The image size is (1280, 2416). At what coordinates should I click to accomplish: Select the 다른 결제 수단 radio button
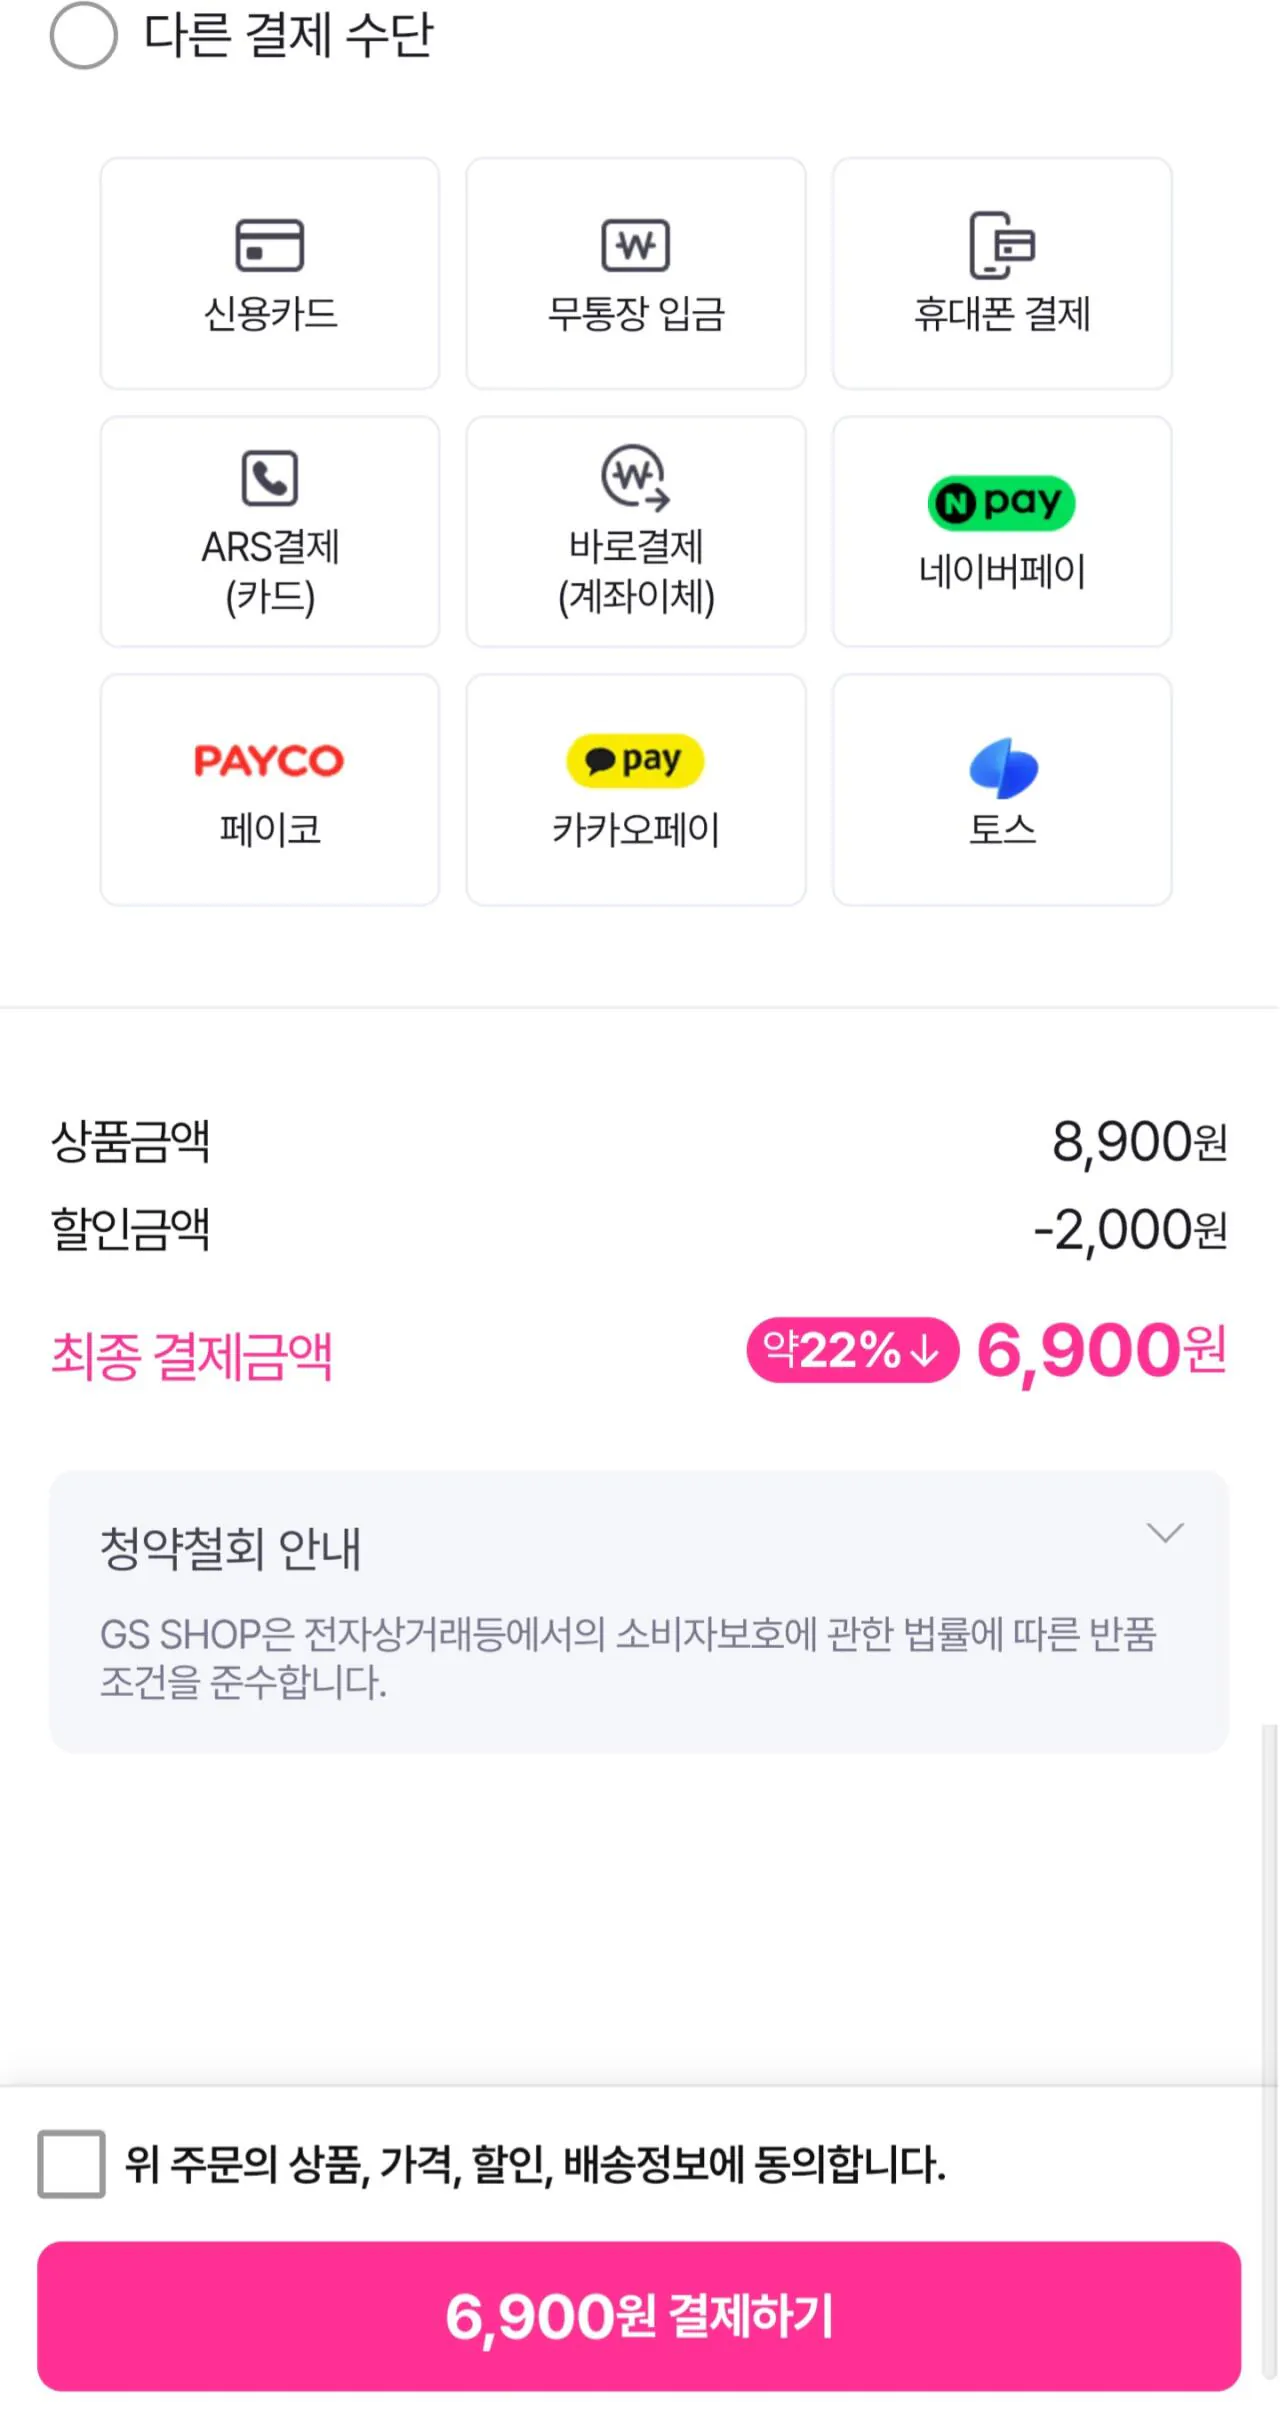pos(84,36)
